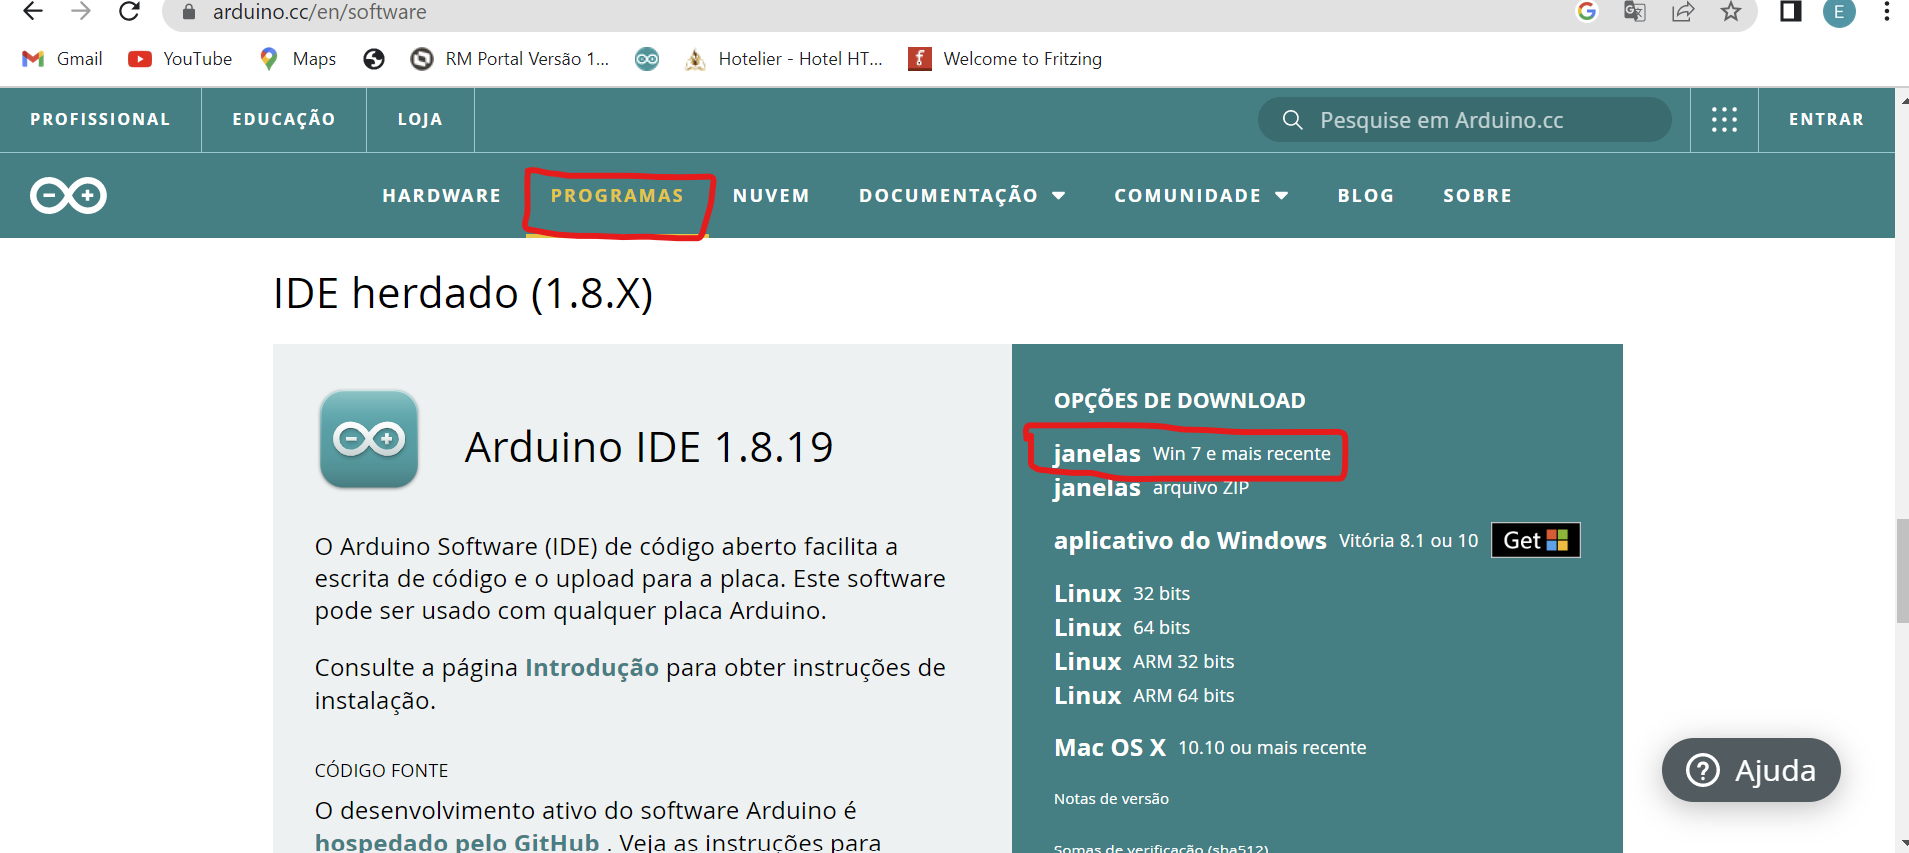Open the LOJA section
The image size is (1909, 853).
pyautogui.click(x=420, y=119)
